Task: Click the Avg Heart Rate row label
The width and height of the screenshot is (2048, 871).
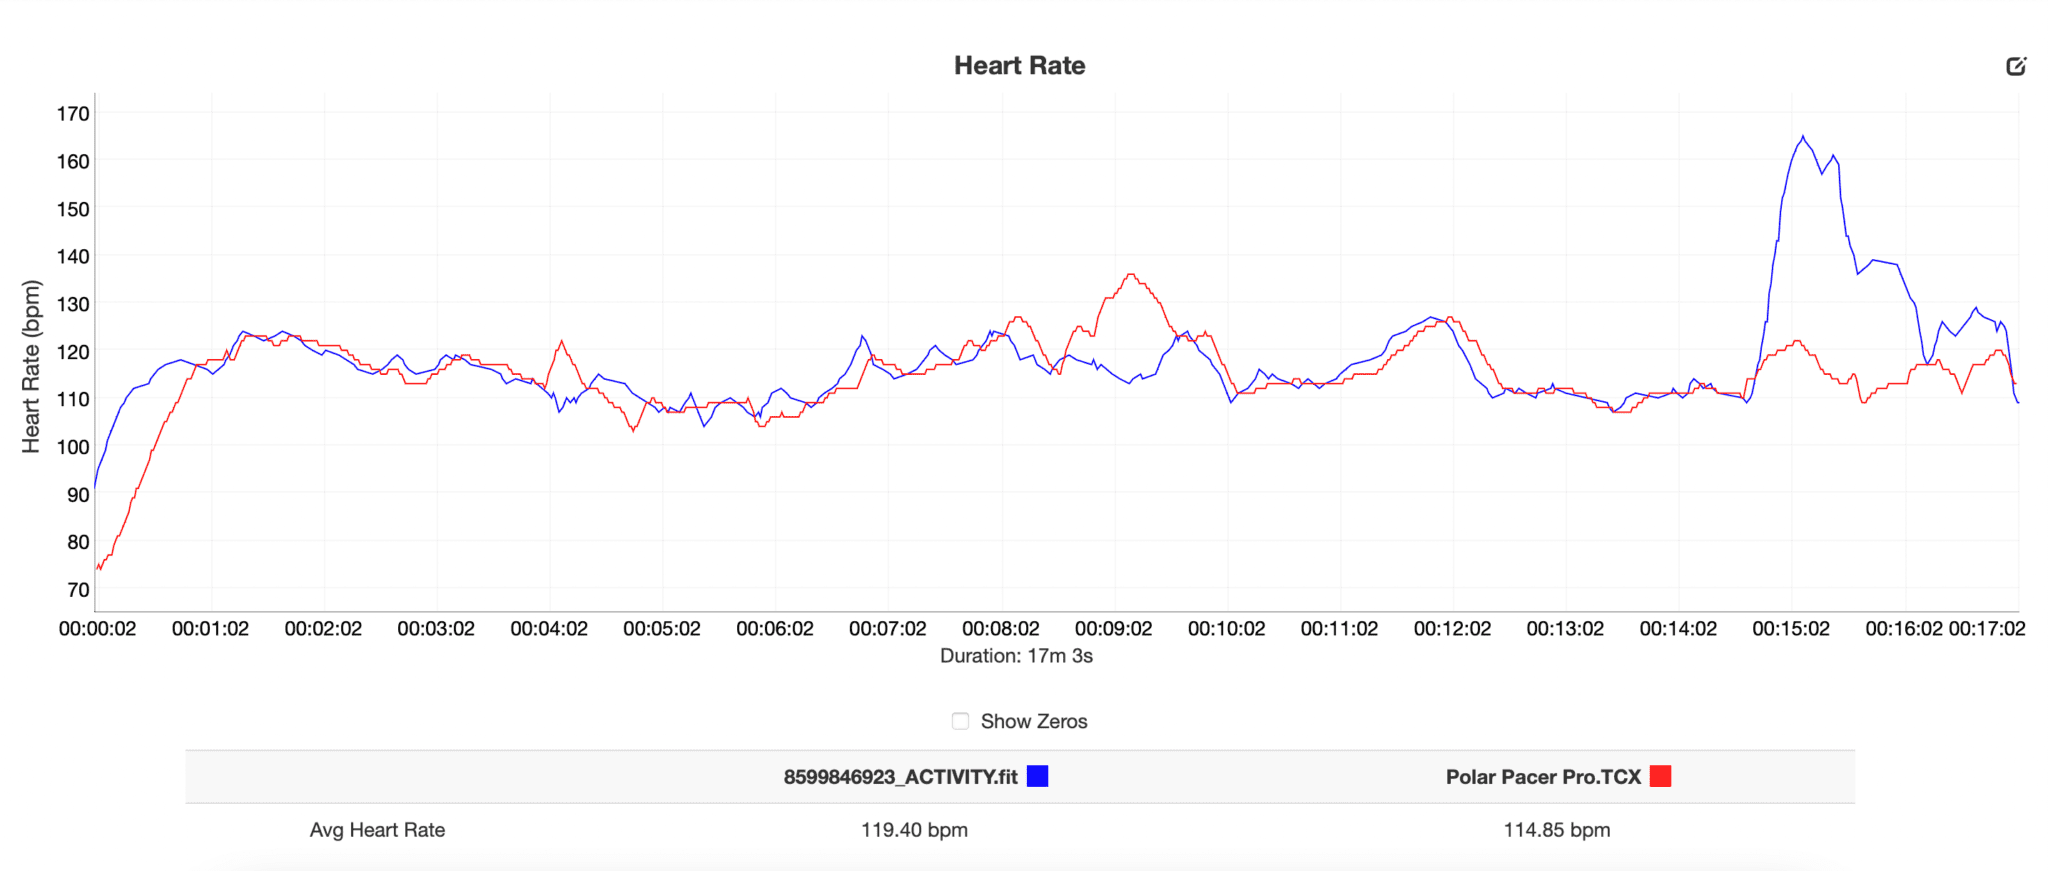Action: [377, 830]
